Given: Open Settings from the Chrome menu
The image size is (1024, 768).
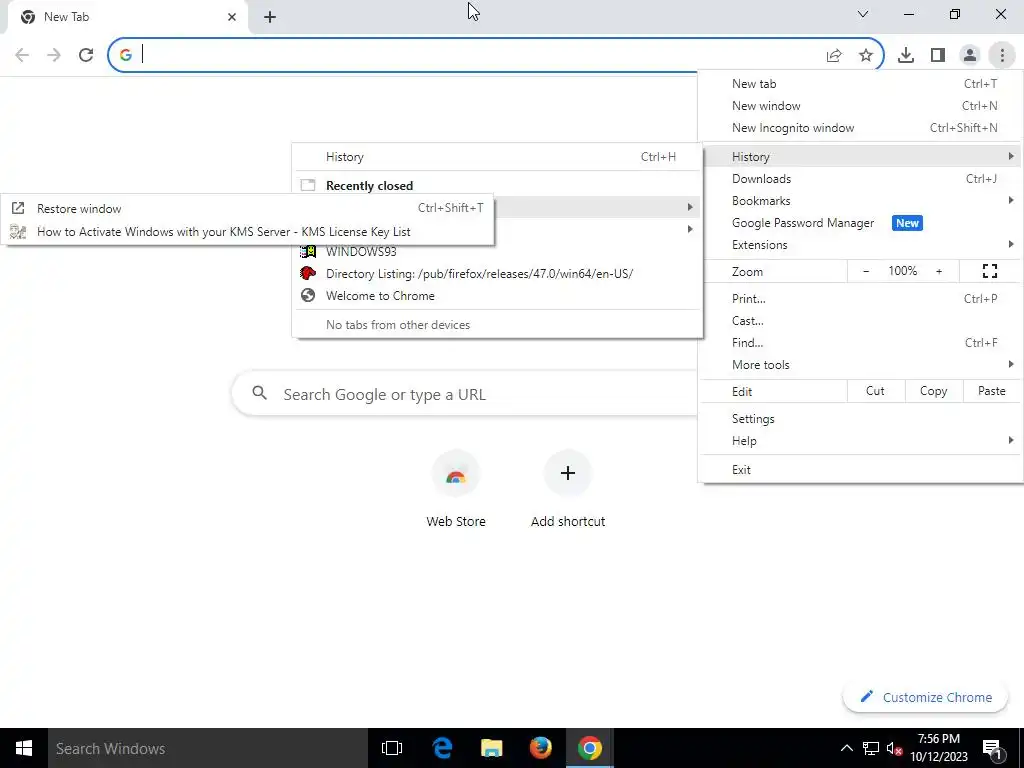Looking at the screenshot, I should tap(860, 419).
